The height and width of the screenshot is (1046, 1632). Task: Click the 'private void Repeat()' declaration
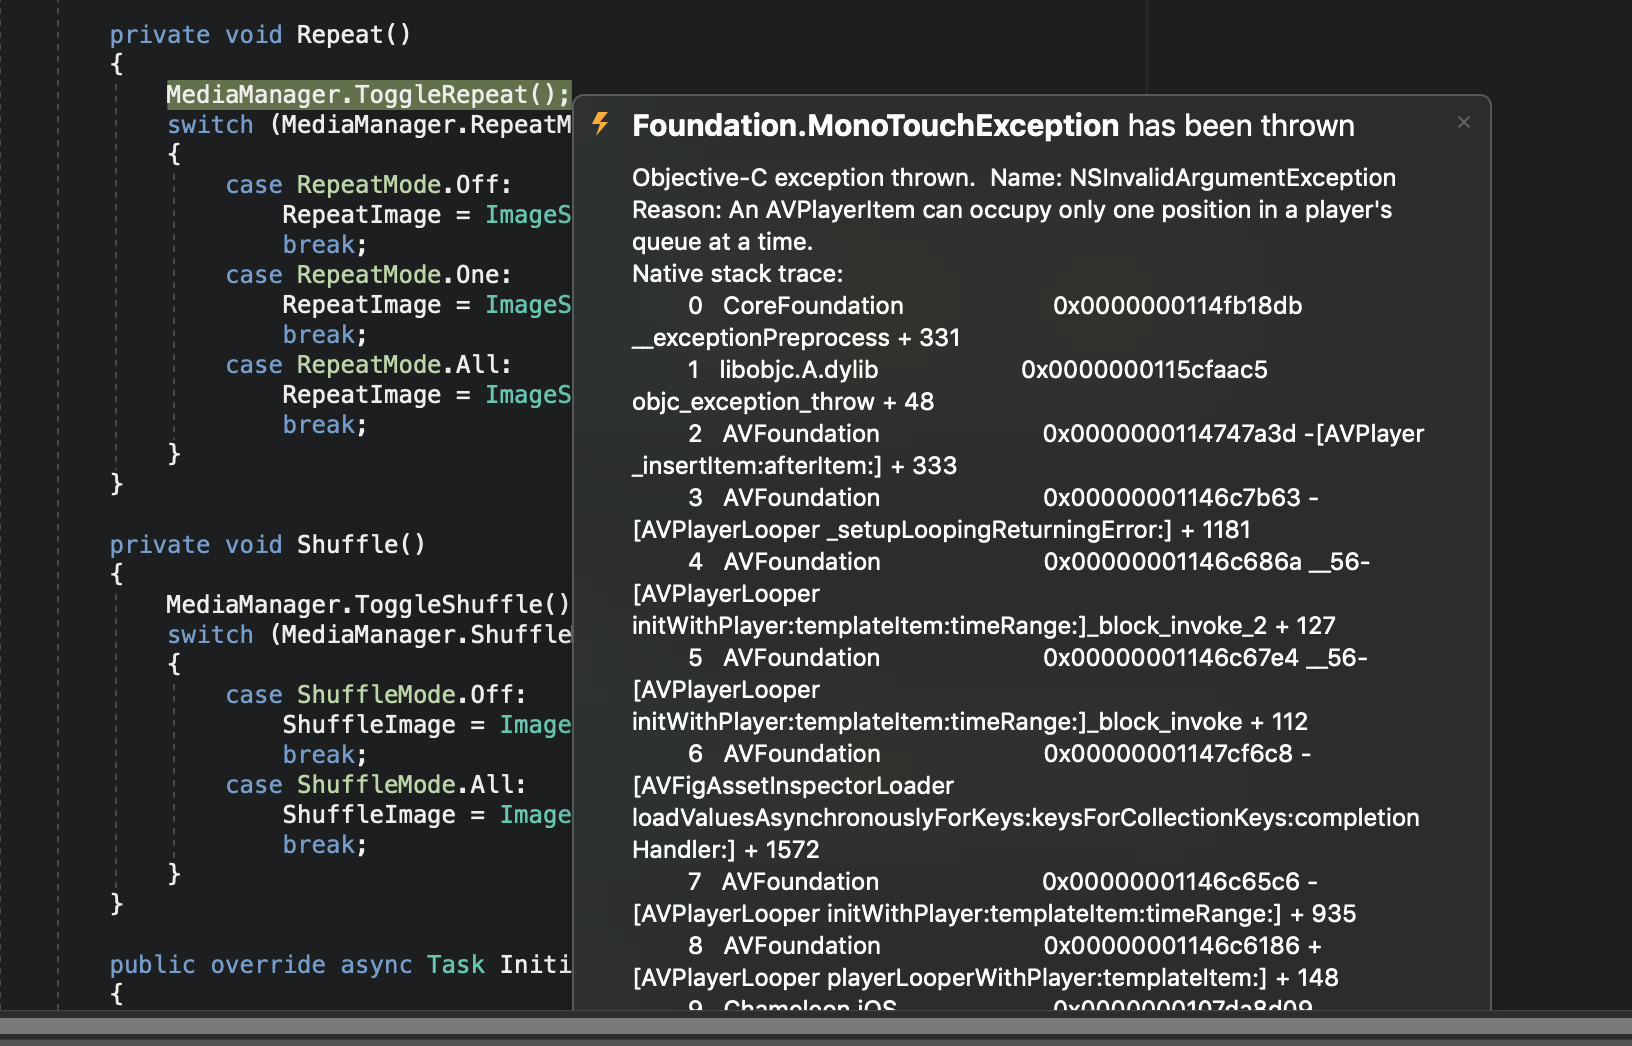(x=260, y=34)
